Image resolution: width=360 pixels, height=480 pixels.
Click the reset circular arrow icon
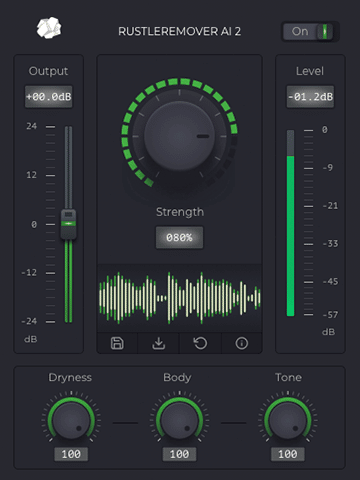point(200,343)
